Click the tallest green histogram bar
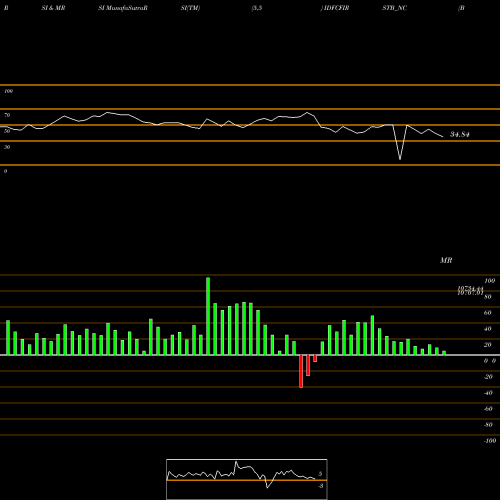 (x=208, y=316)
